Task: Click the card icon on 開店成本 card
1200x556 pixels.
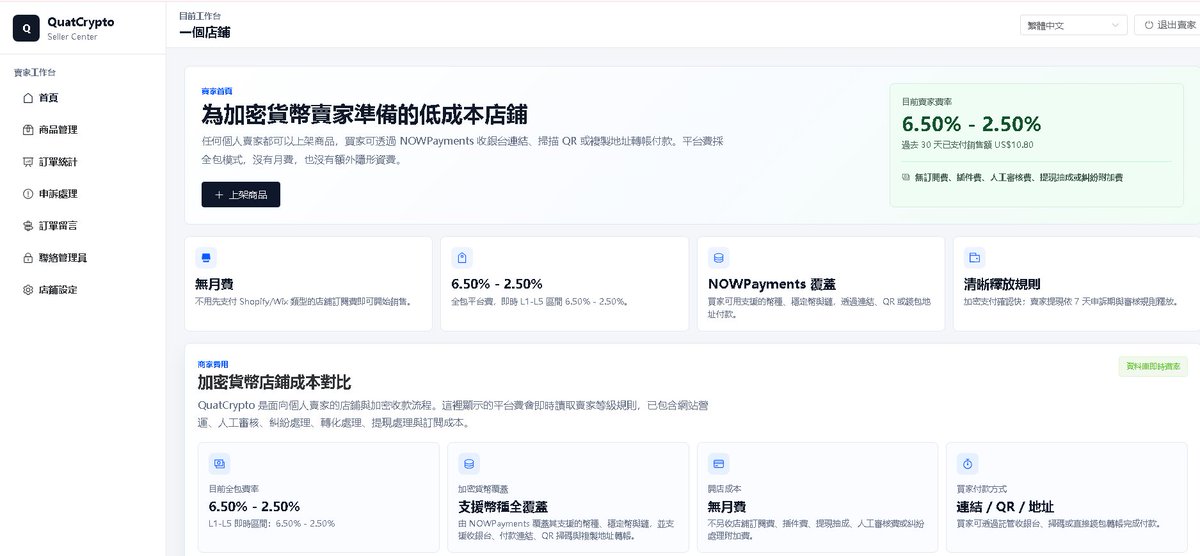Action: tap(717, 464)
